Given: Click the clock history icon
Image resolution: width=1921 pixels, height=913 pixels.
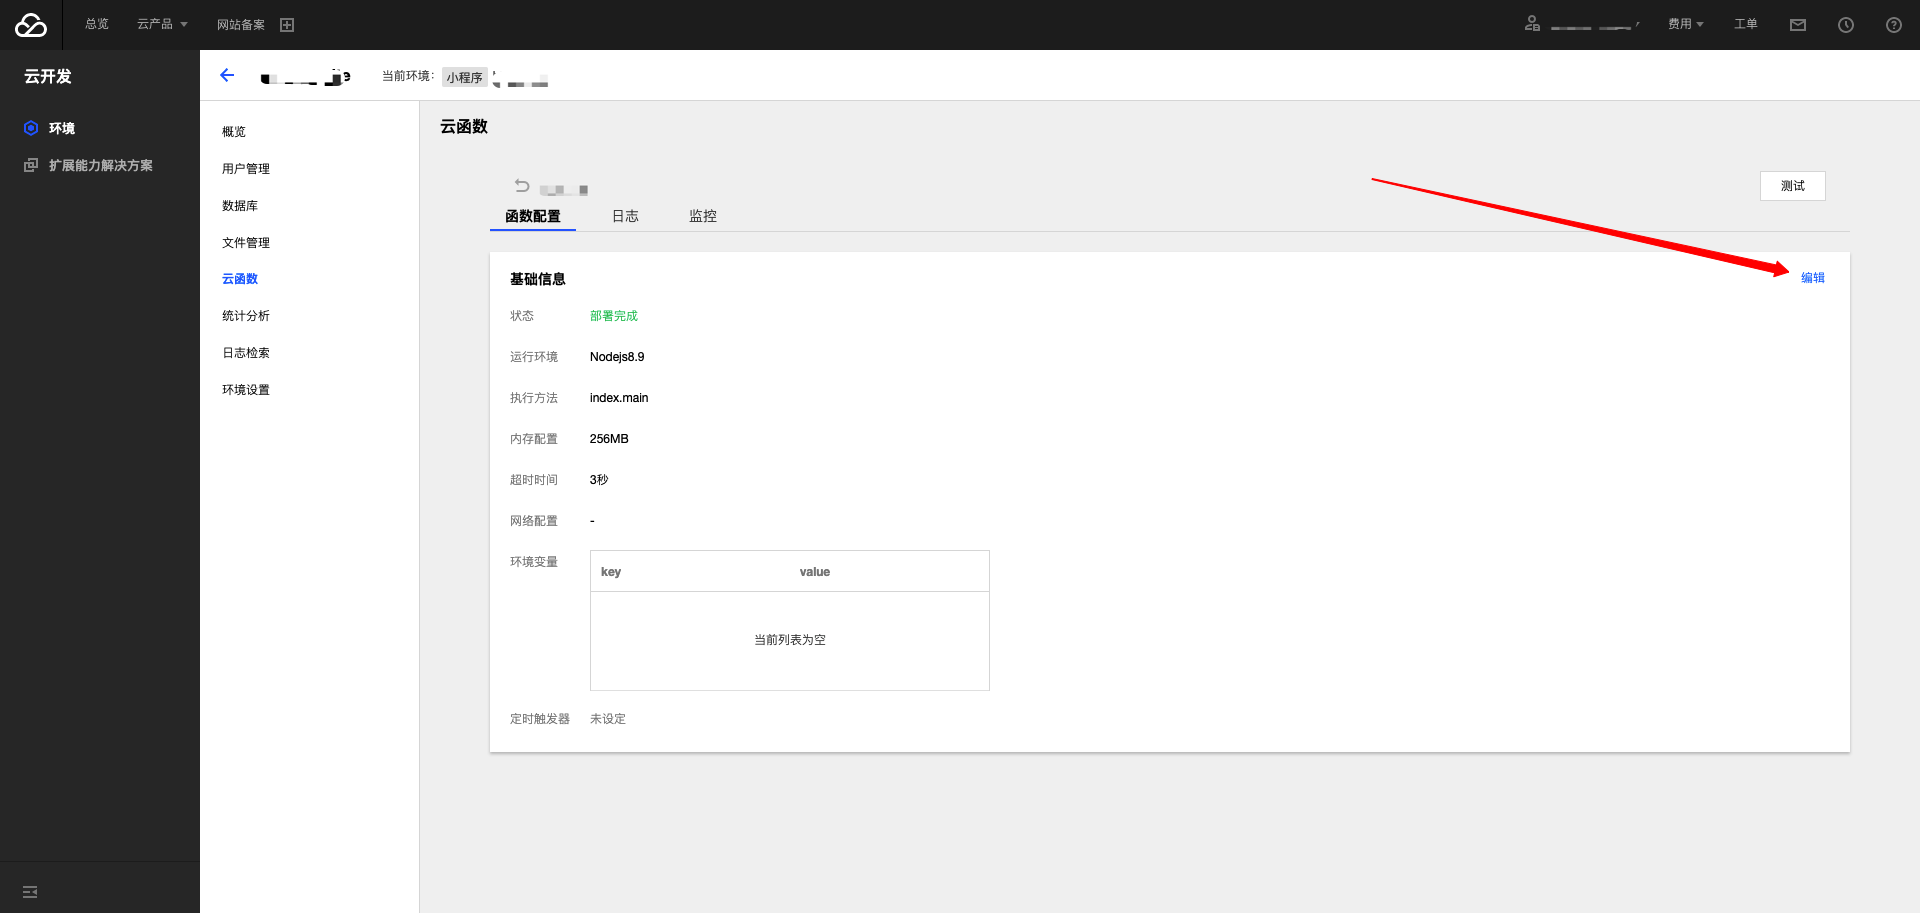Looking at the screenshot, I should point(1846,25).
